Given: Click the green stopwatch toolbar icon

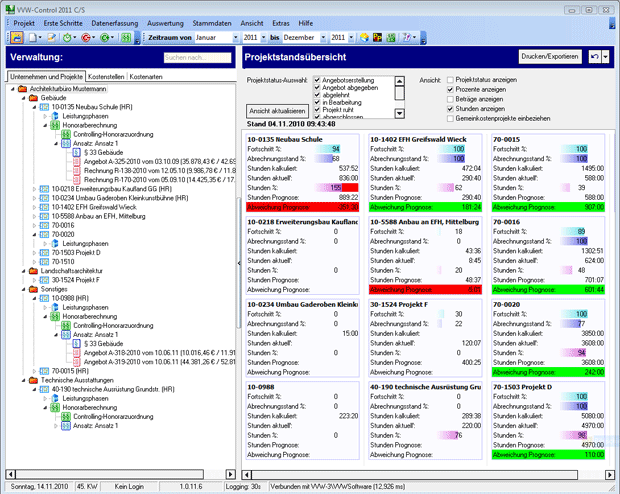Looking at the screenshot, I should [x=67, y=38].
